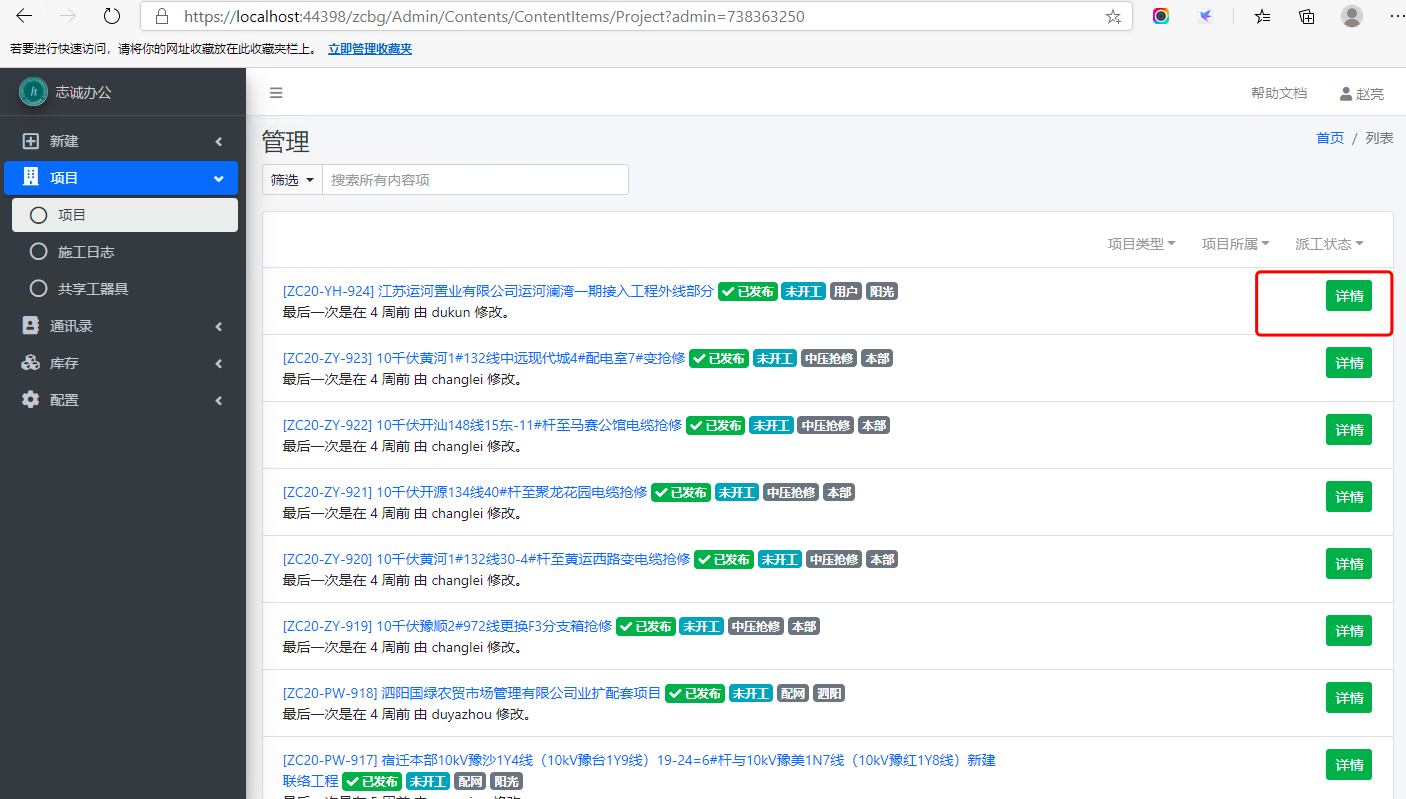The width and height of the screenshot is (1406, 799).
Task: Select the 项目 sidebar module icon
Action: 29,178
